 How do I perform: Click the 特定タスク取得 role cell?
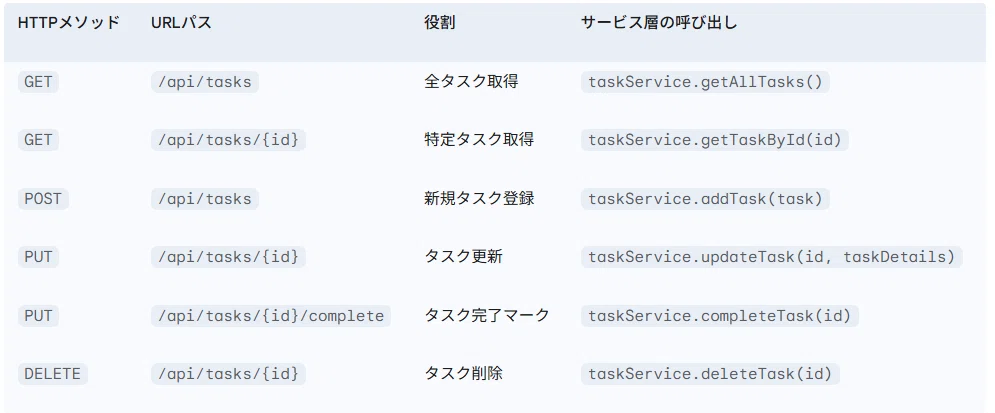pos(478,140)
